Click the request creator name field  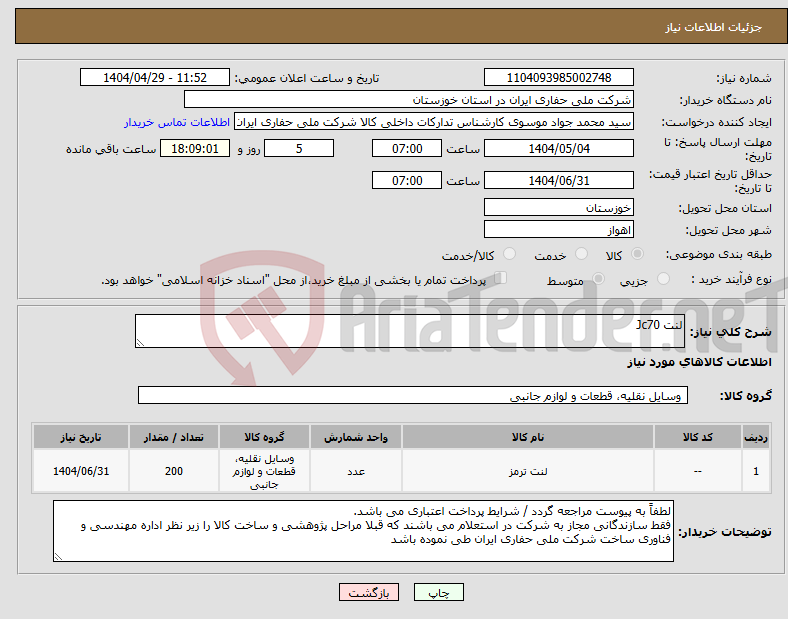pyautogui.click(x=434, y=122)
